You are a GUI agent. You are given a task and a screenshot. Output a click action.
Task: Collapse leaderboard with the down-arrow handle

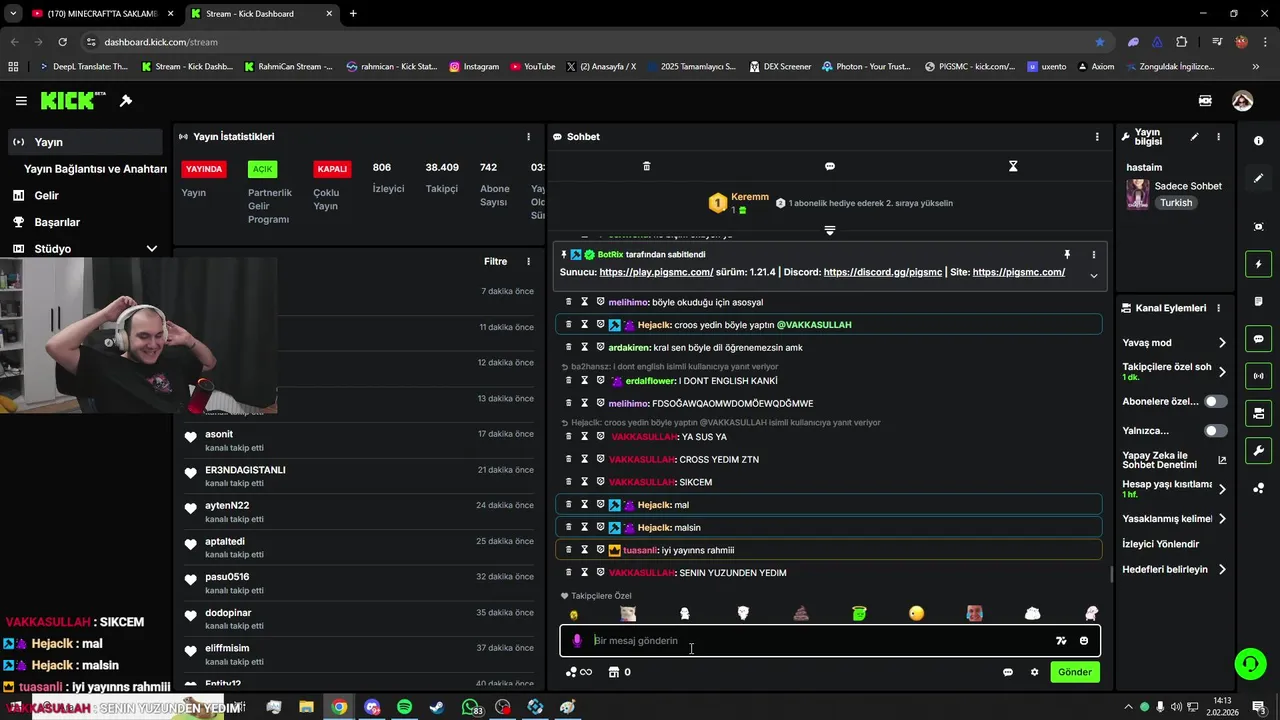[x=829, y=231]
